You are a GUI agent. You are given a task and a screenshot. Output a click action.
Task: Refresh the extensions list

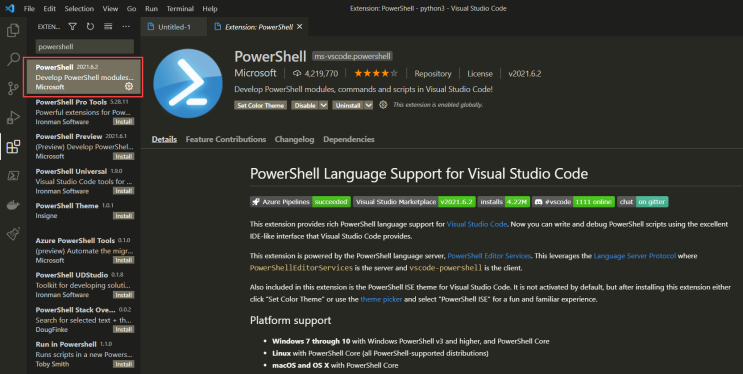[90, 27]
